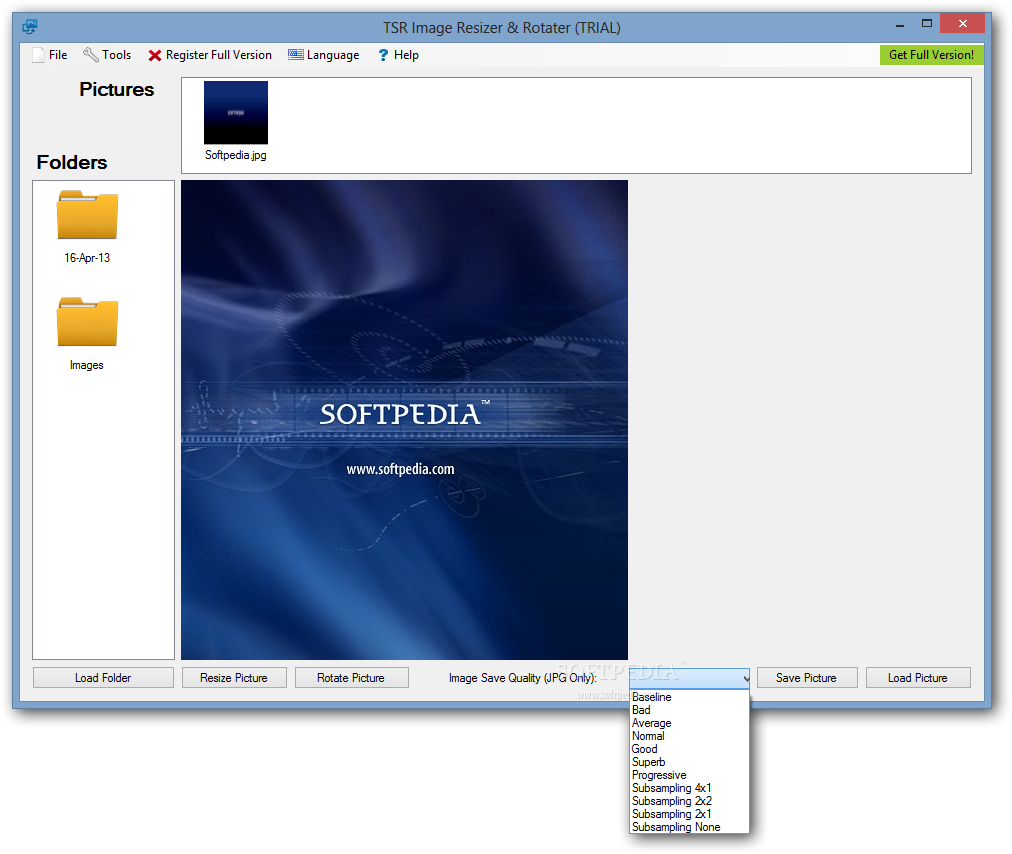The width and height of the screenshot is (1012, 854).
Task: Open the Help menu
Action: pos(398,55)
